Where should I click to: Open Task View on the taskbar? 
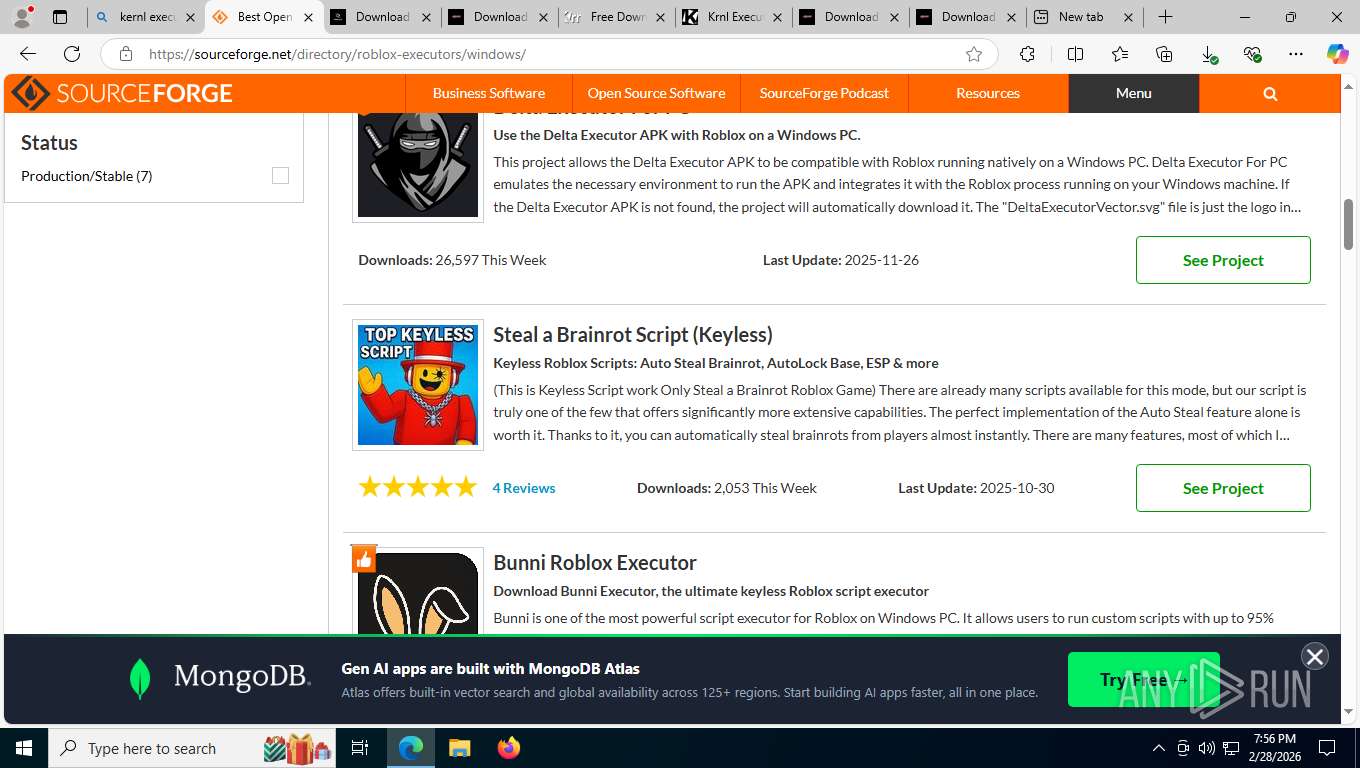click(360, 748)
